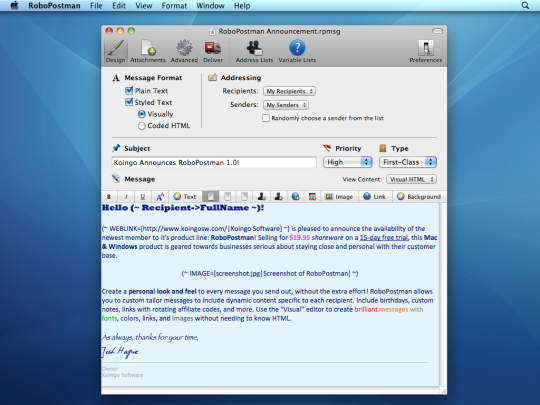Click the pencil icon beside Addressing
Viewport: 540px width, 405px height.
coord(212,77)
